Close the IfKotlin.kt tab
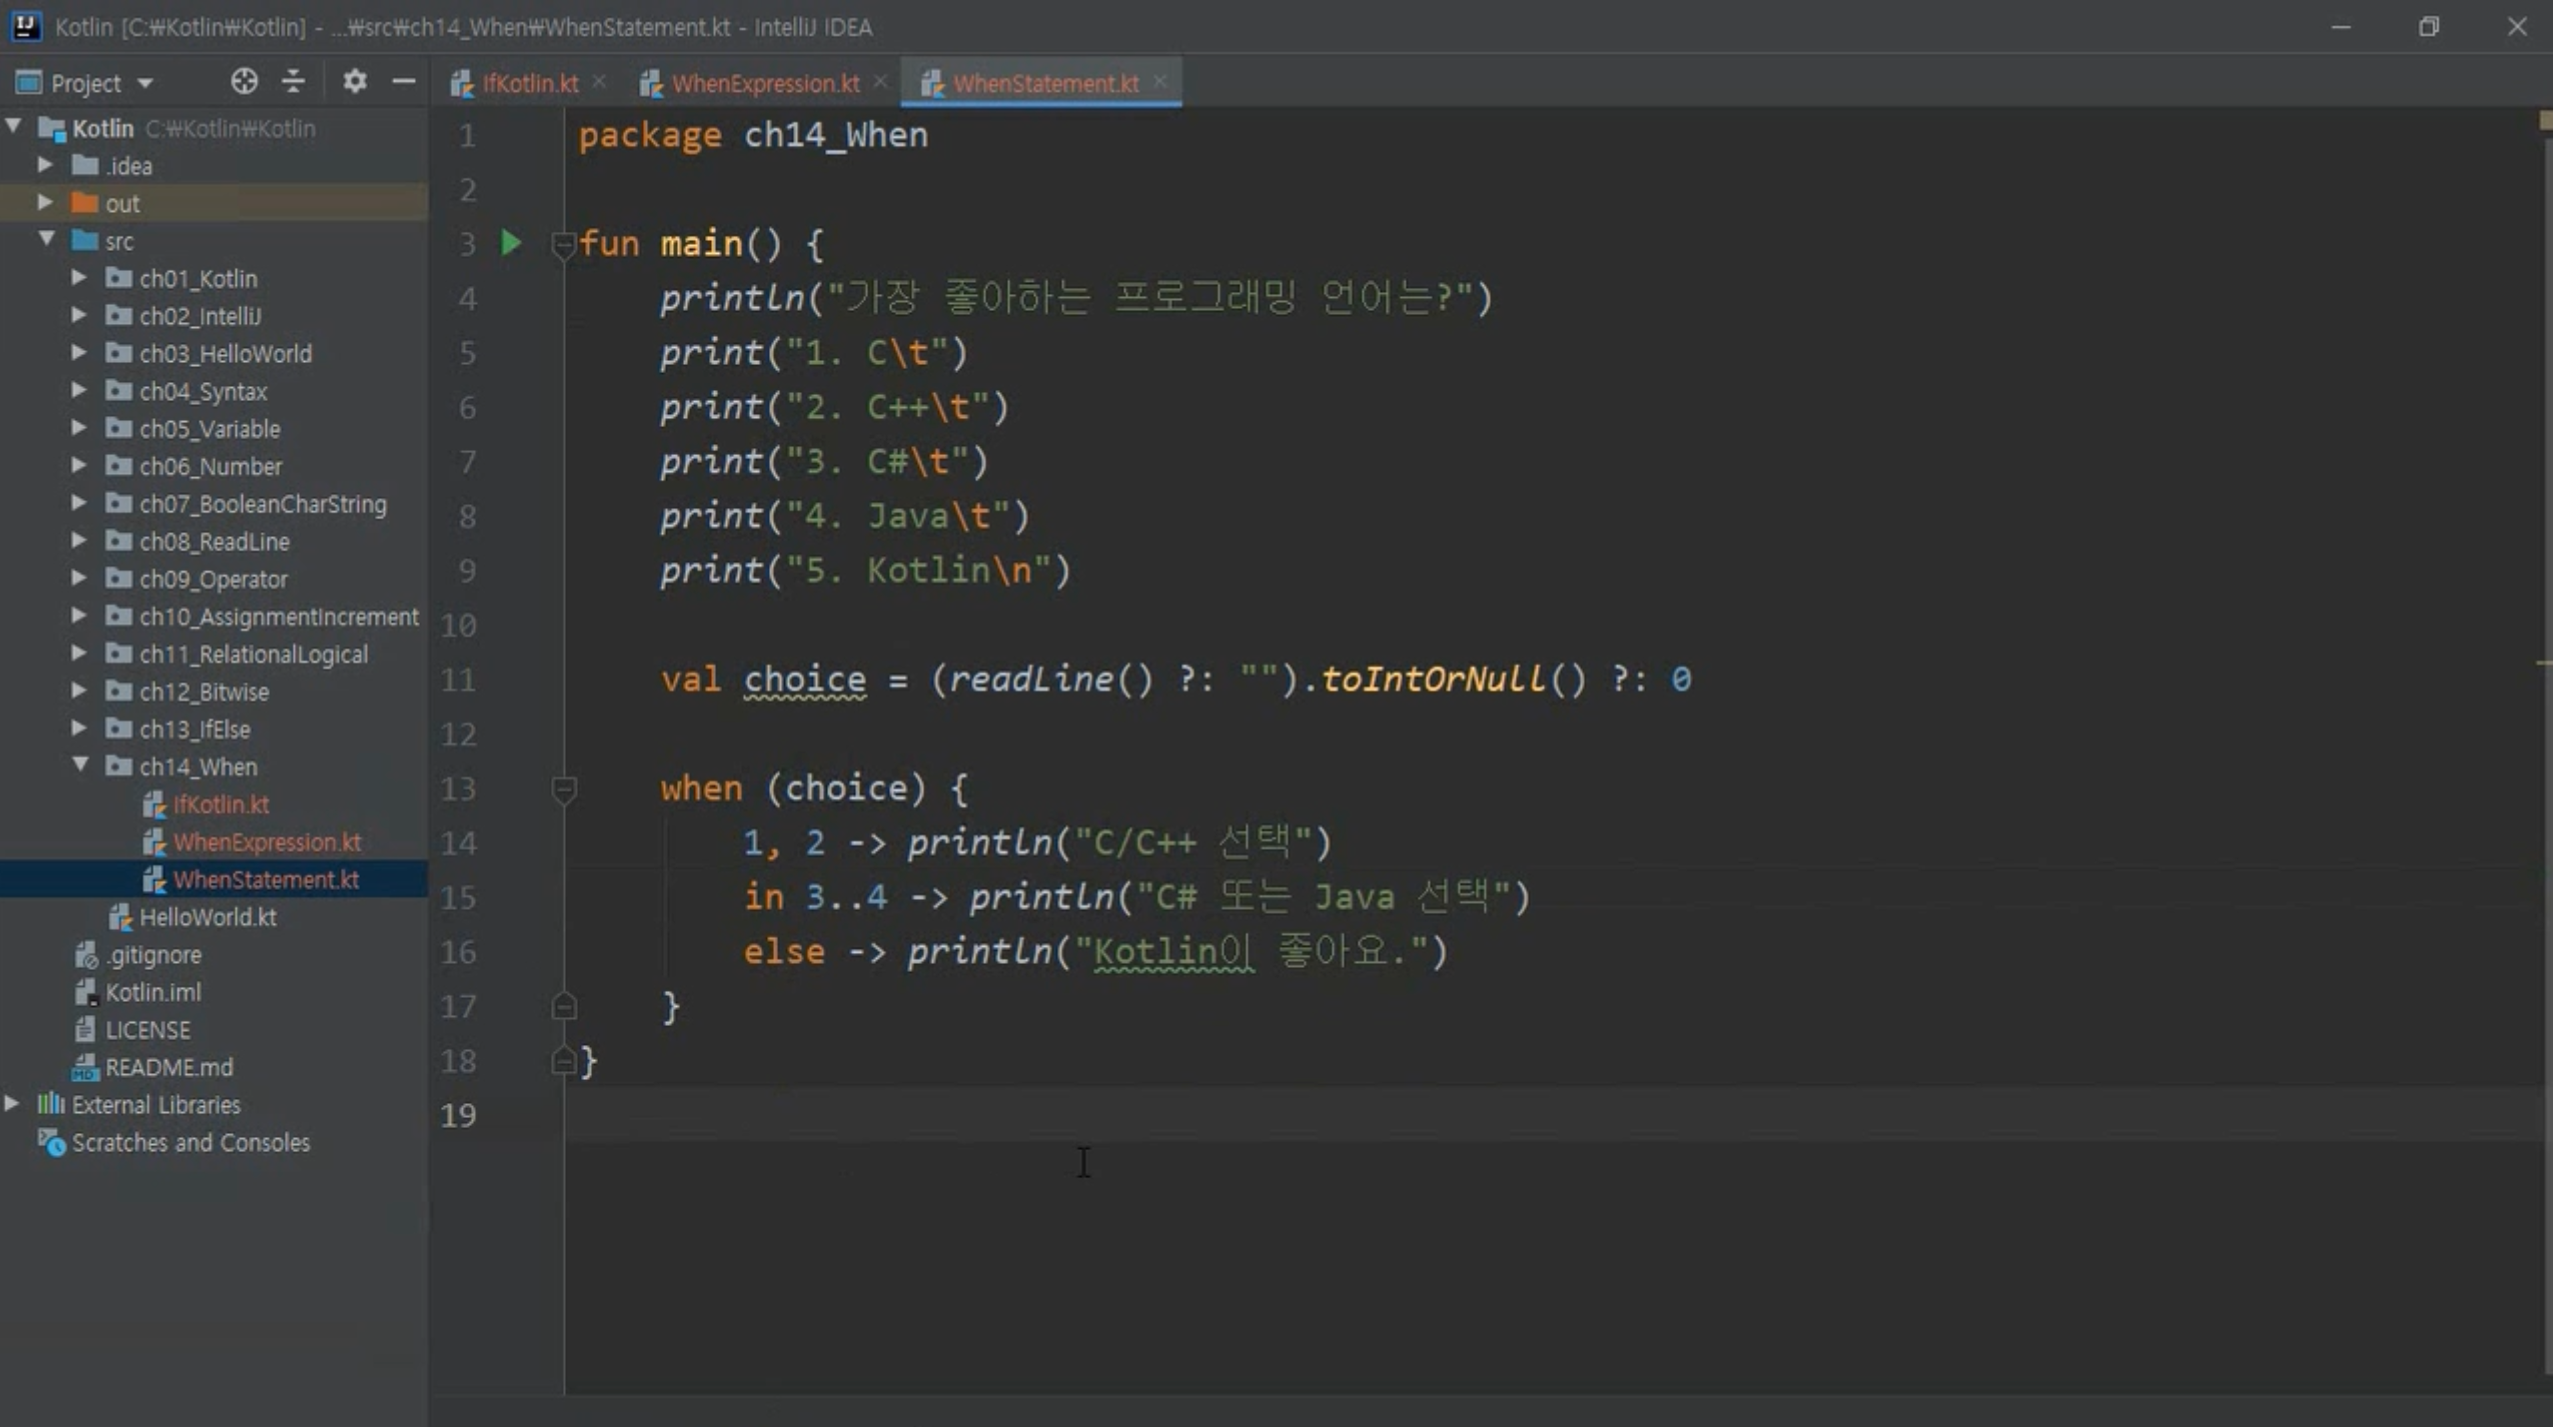Image resolution: width=2553 pixels, height=1427 pixels. pos(599,82)
